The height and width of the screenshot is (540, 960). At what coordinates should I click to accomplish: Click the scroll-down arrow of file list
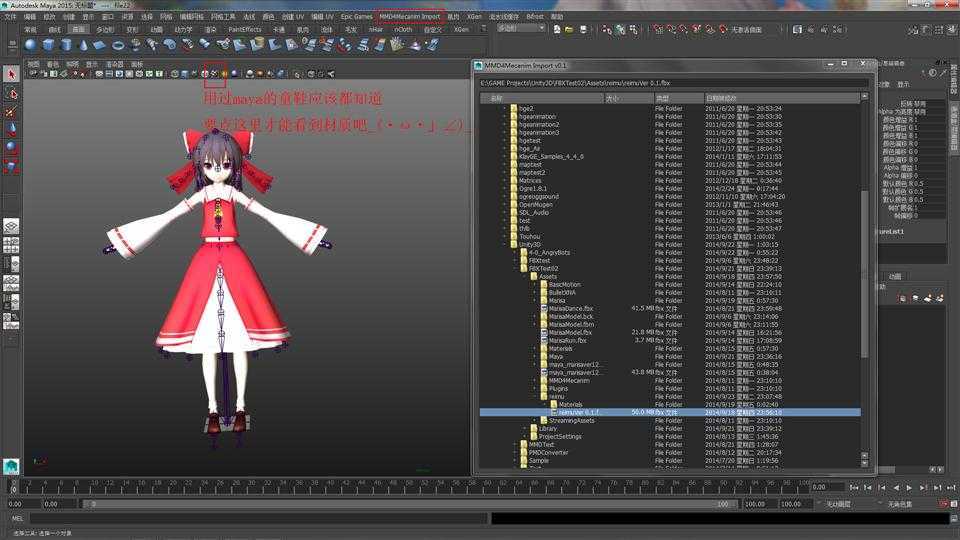[864, 463]
